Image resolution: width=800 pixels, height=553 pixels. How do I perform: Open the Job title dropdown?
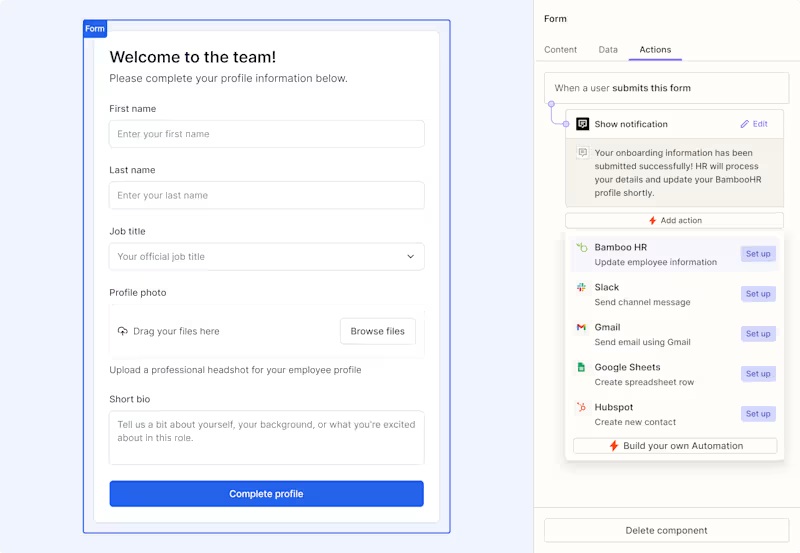266,257
